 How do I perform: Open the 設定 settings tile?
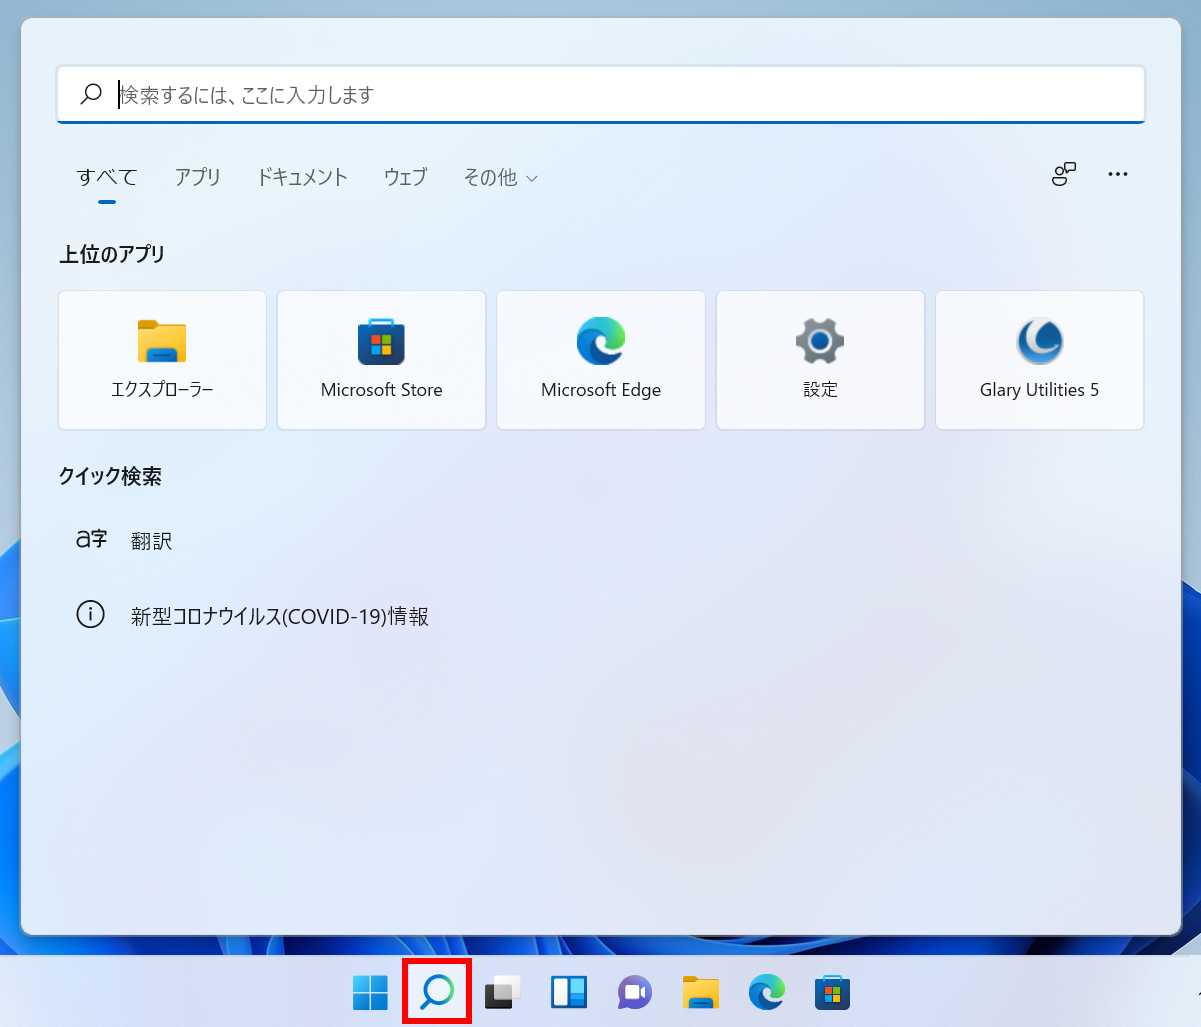click(x=820, y=360)
